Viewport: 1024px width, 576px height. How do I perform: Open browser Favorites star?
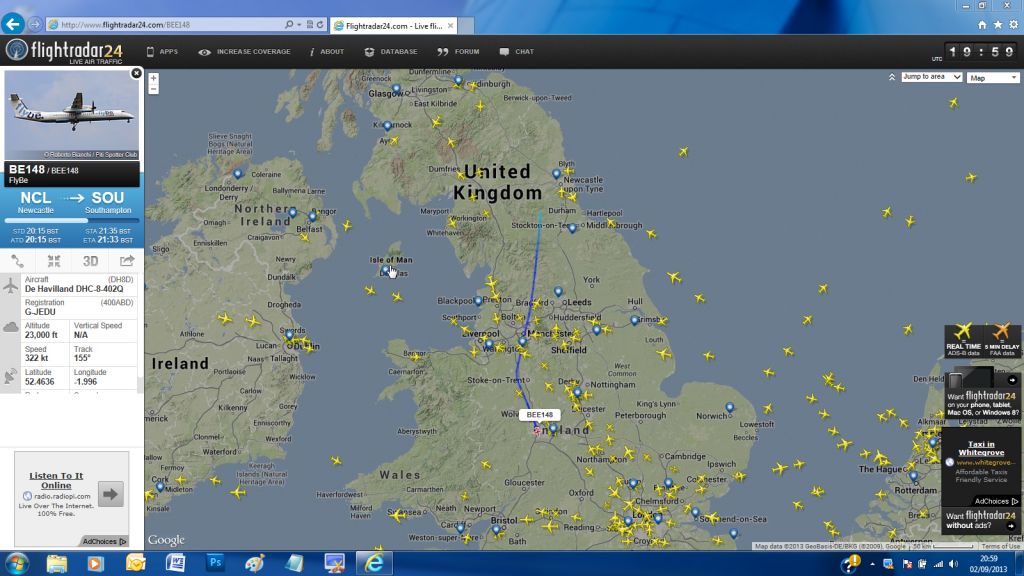pos(998,25)
